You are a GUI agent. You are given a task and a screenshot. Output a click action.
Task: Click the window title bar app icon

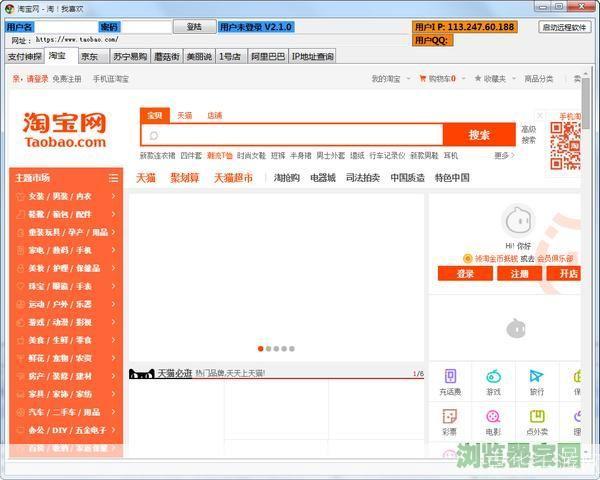[10, 8]
